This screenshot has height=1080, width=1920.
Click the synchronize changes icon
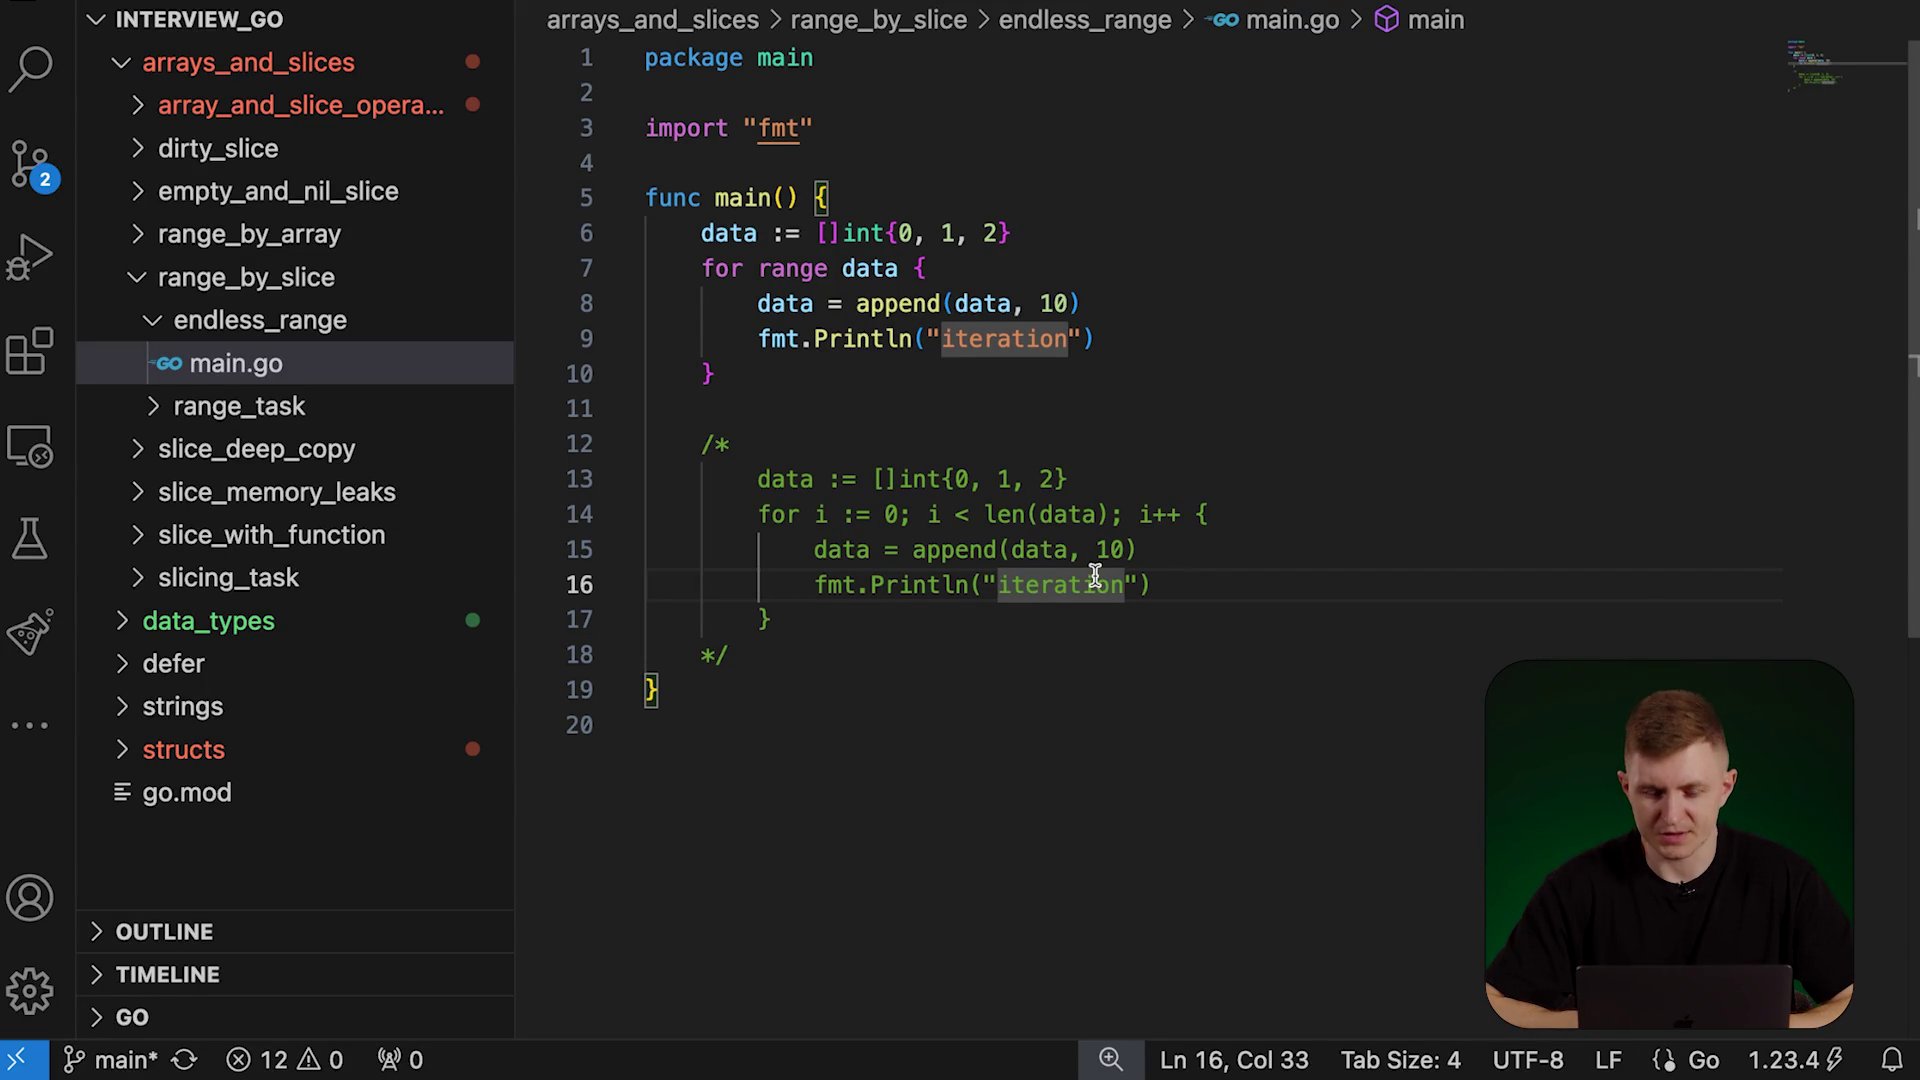[185, 1060]
